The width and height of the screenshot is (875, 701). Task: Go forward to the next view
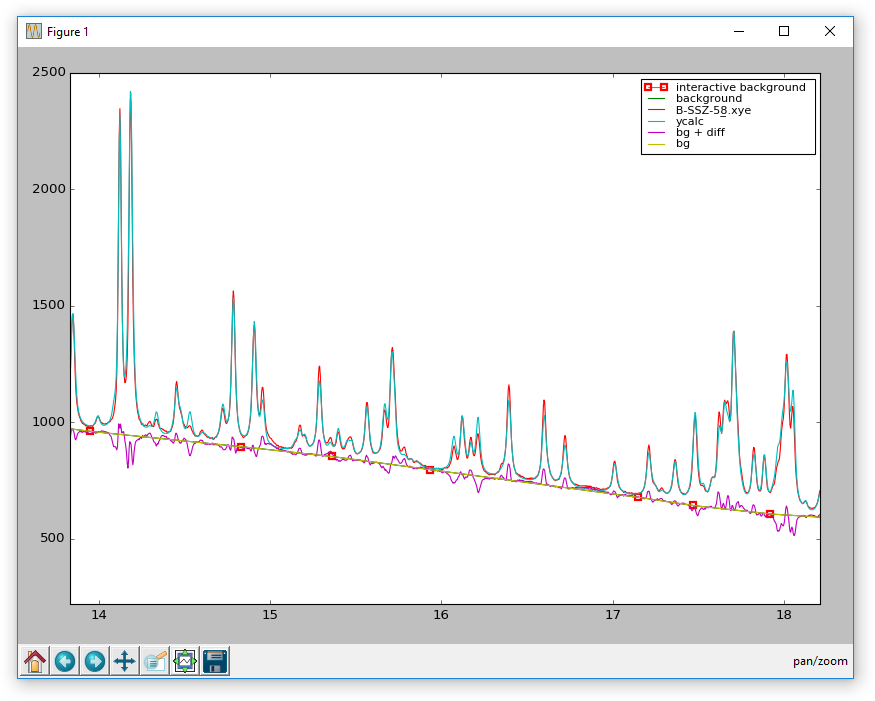pyautogui.click(x=95, y=661)
